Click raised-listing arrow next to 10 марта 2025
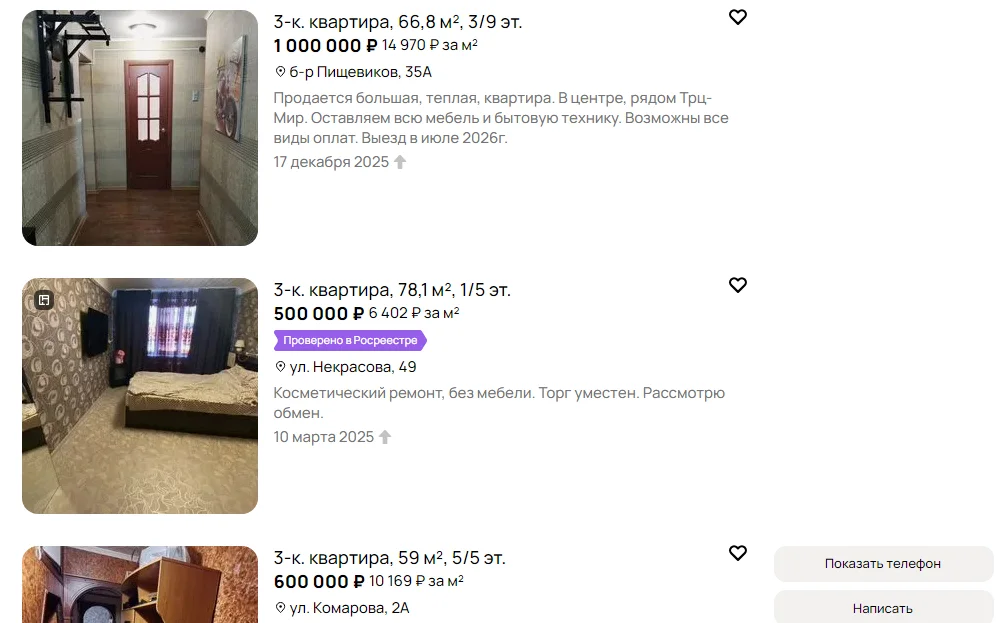This screenshot has width=999, height=623. click(385, 437)
